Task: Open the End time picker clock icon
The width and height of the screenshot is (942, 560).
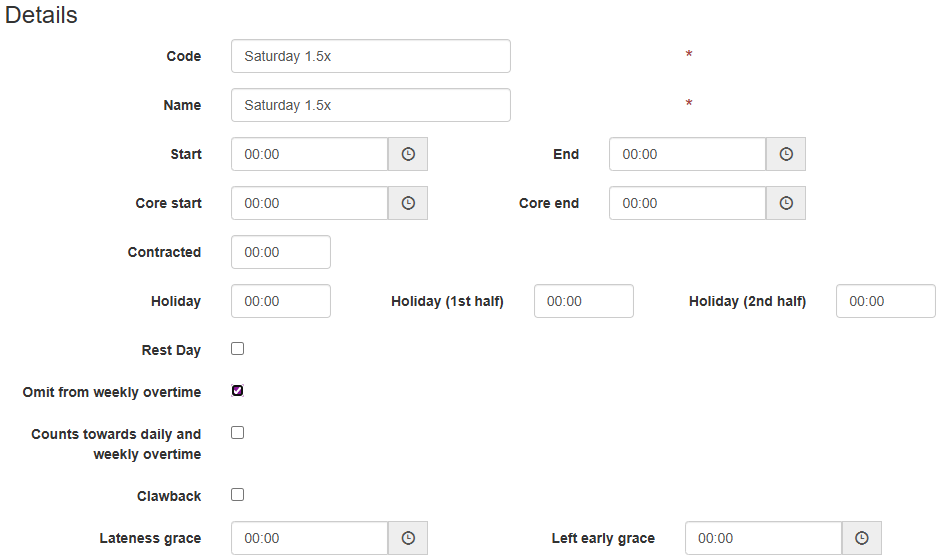Action: tap(786, 154)
